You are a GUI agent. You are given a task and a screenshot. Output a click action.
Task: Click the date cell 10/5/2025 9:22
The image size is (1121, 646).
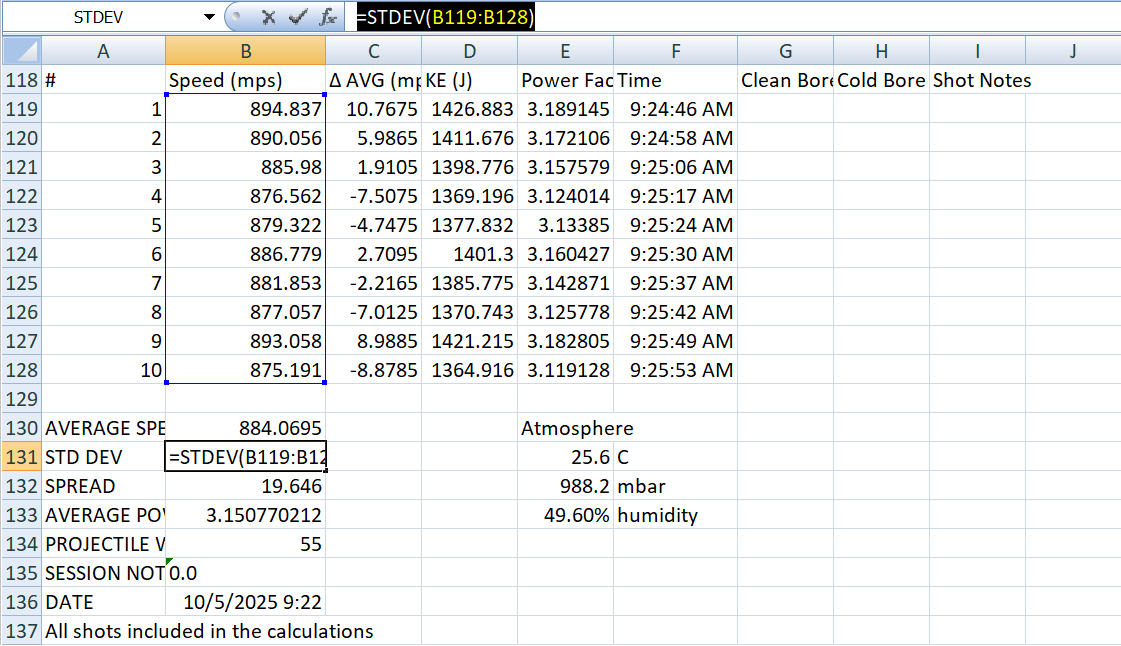(245, 602)
